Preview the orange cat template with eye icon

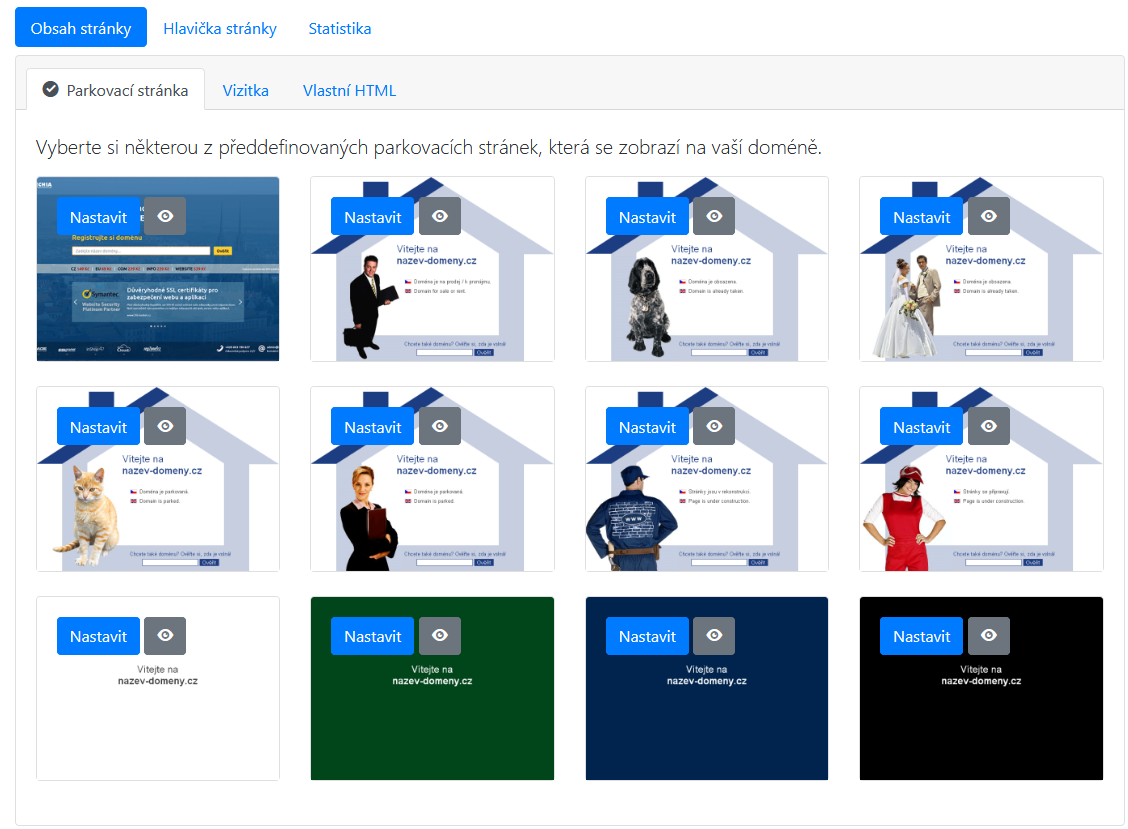tap(165, 427)
